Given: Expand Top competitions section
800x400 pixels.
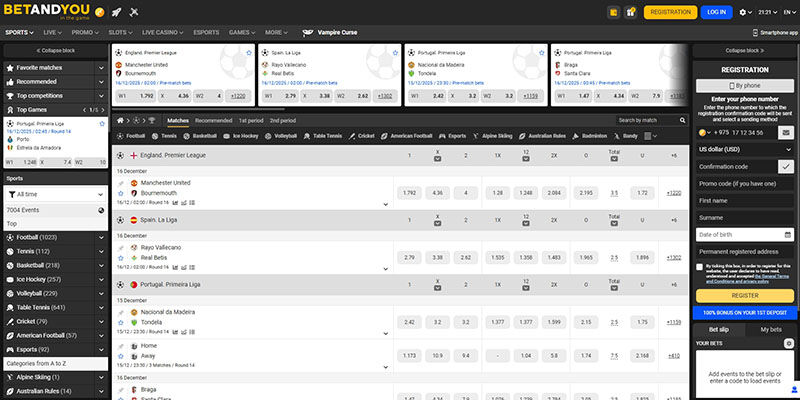Looking at the screenshot, I should [101, 96].
